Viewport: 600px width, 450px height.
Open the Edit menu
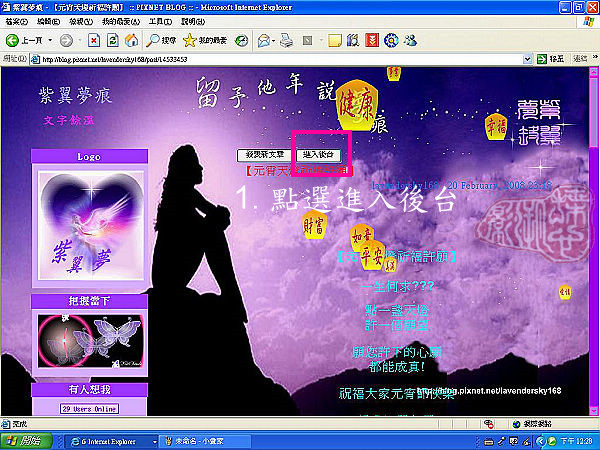[x=49, y=22]
